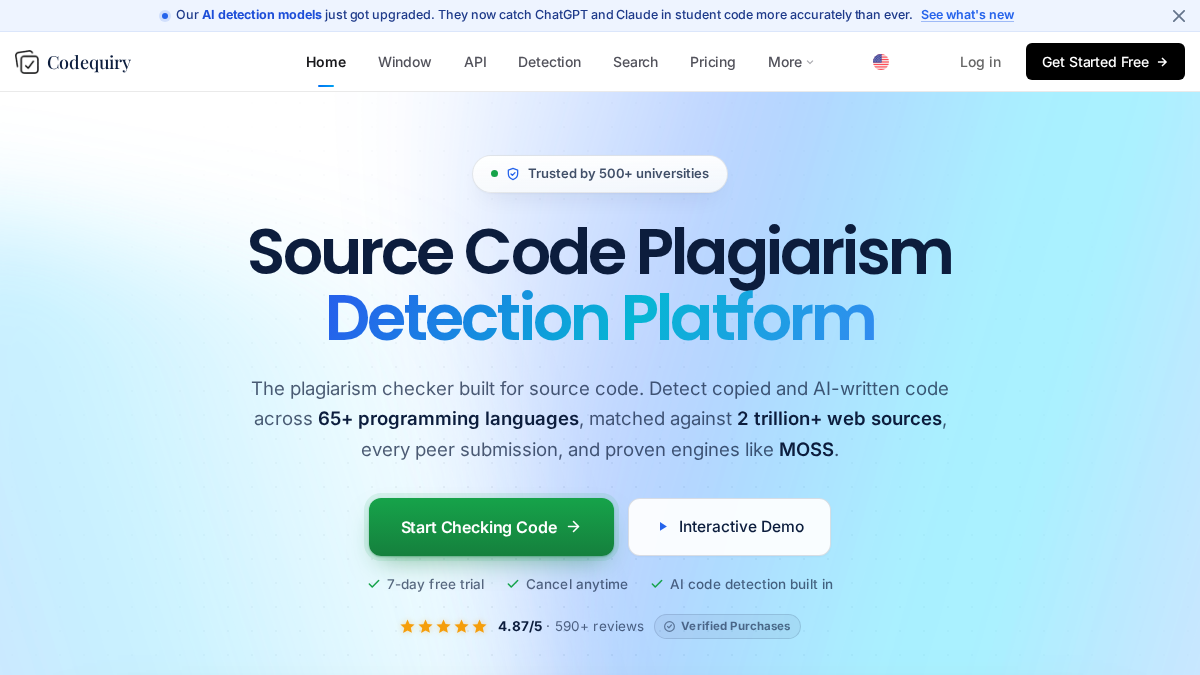The width and height of the screenshot is (1200, 675).
Task: Click the play icon in Interactive Demo
Action: 663,527
